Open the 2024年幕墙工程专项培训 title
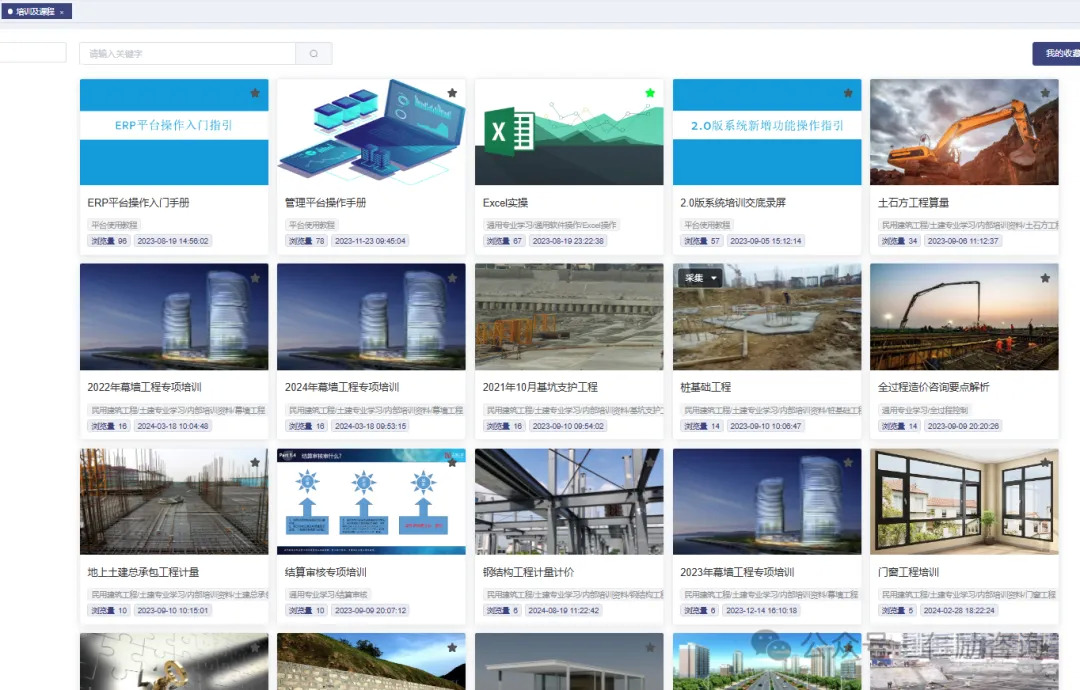This screenshot has width=1080, height=690. 342,388
